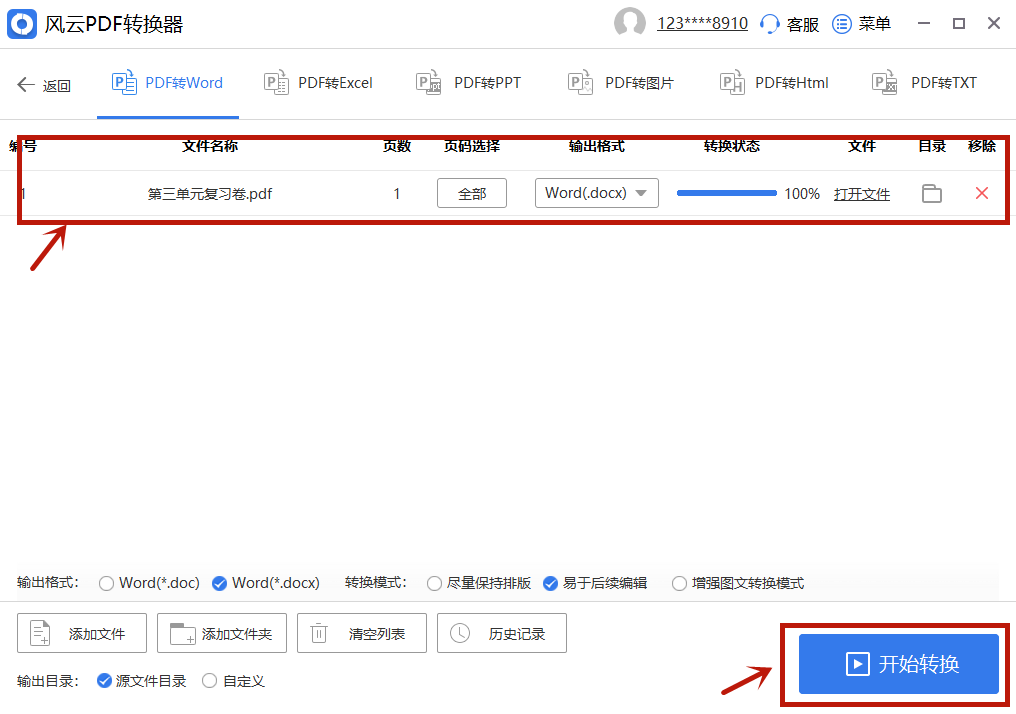Screen dimensions: 1016x714
Task: Open the account 123****8910 link
Action: click(x=702, y=24)
